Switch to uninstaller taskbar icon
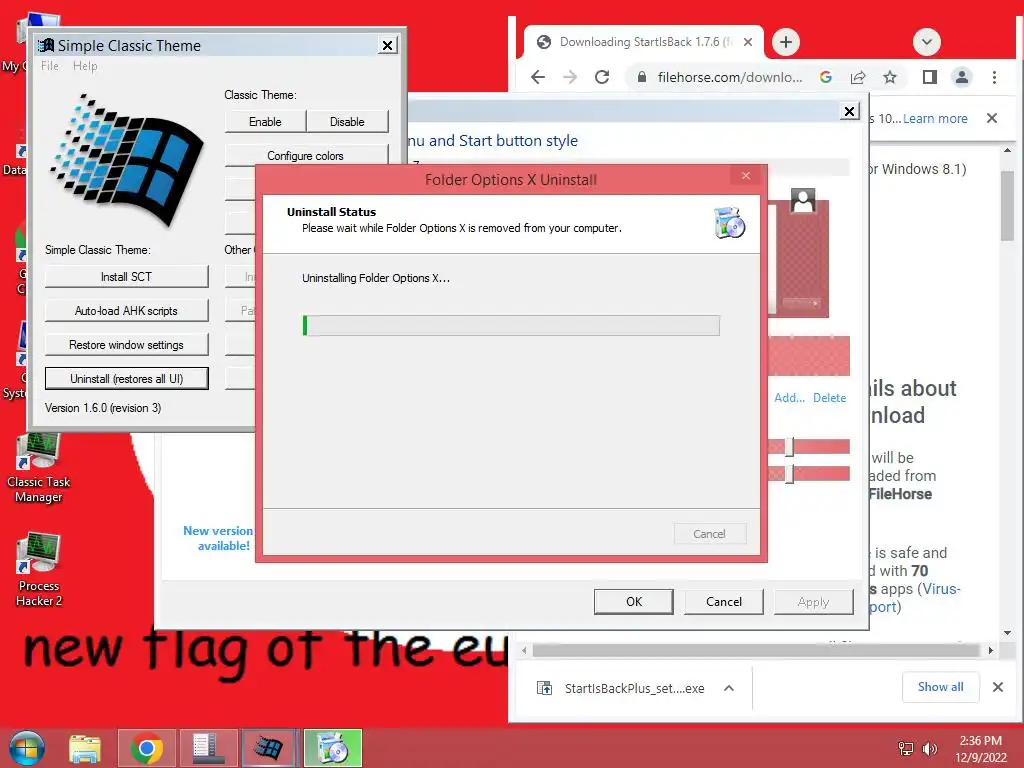The image size is (1024, 768). click(x=332, y=748)
